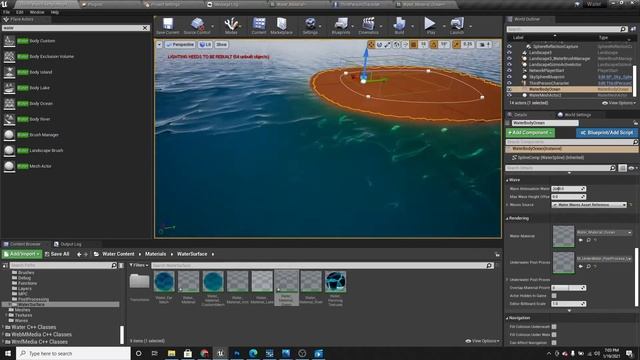The width and height of the screenshot is (640, 360).
Task: Open the Waves Source dropdown
Action: [589, 205]
